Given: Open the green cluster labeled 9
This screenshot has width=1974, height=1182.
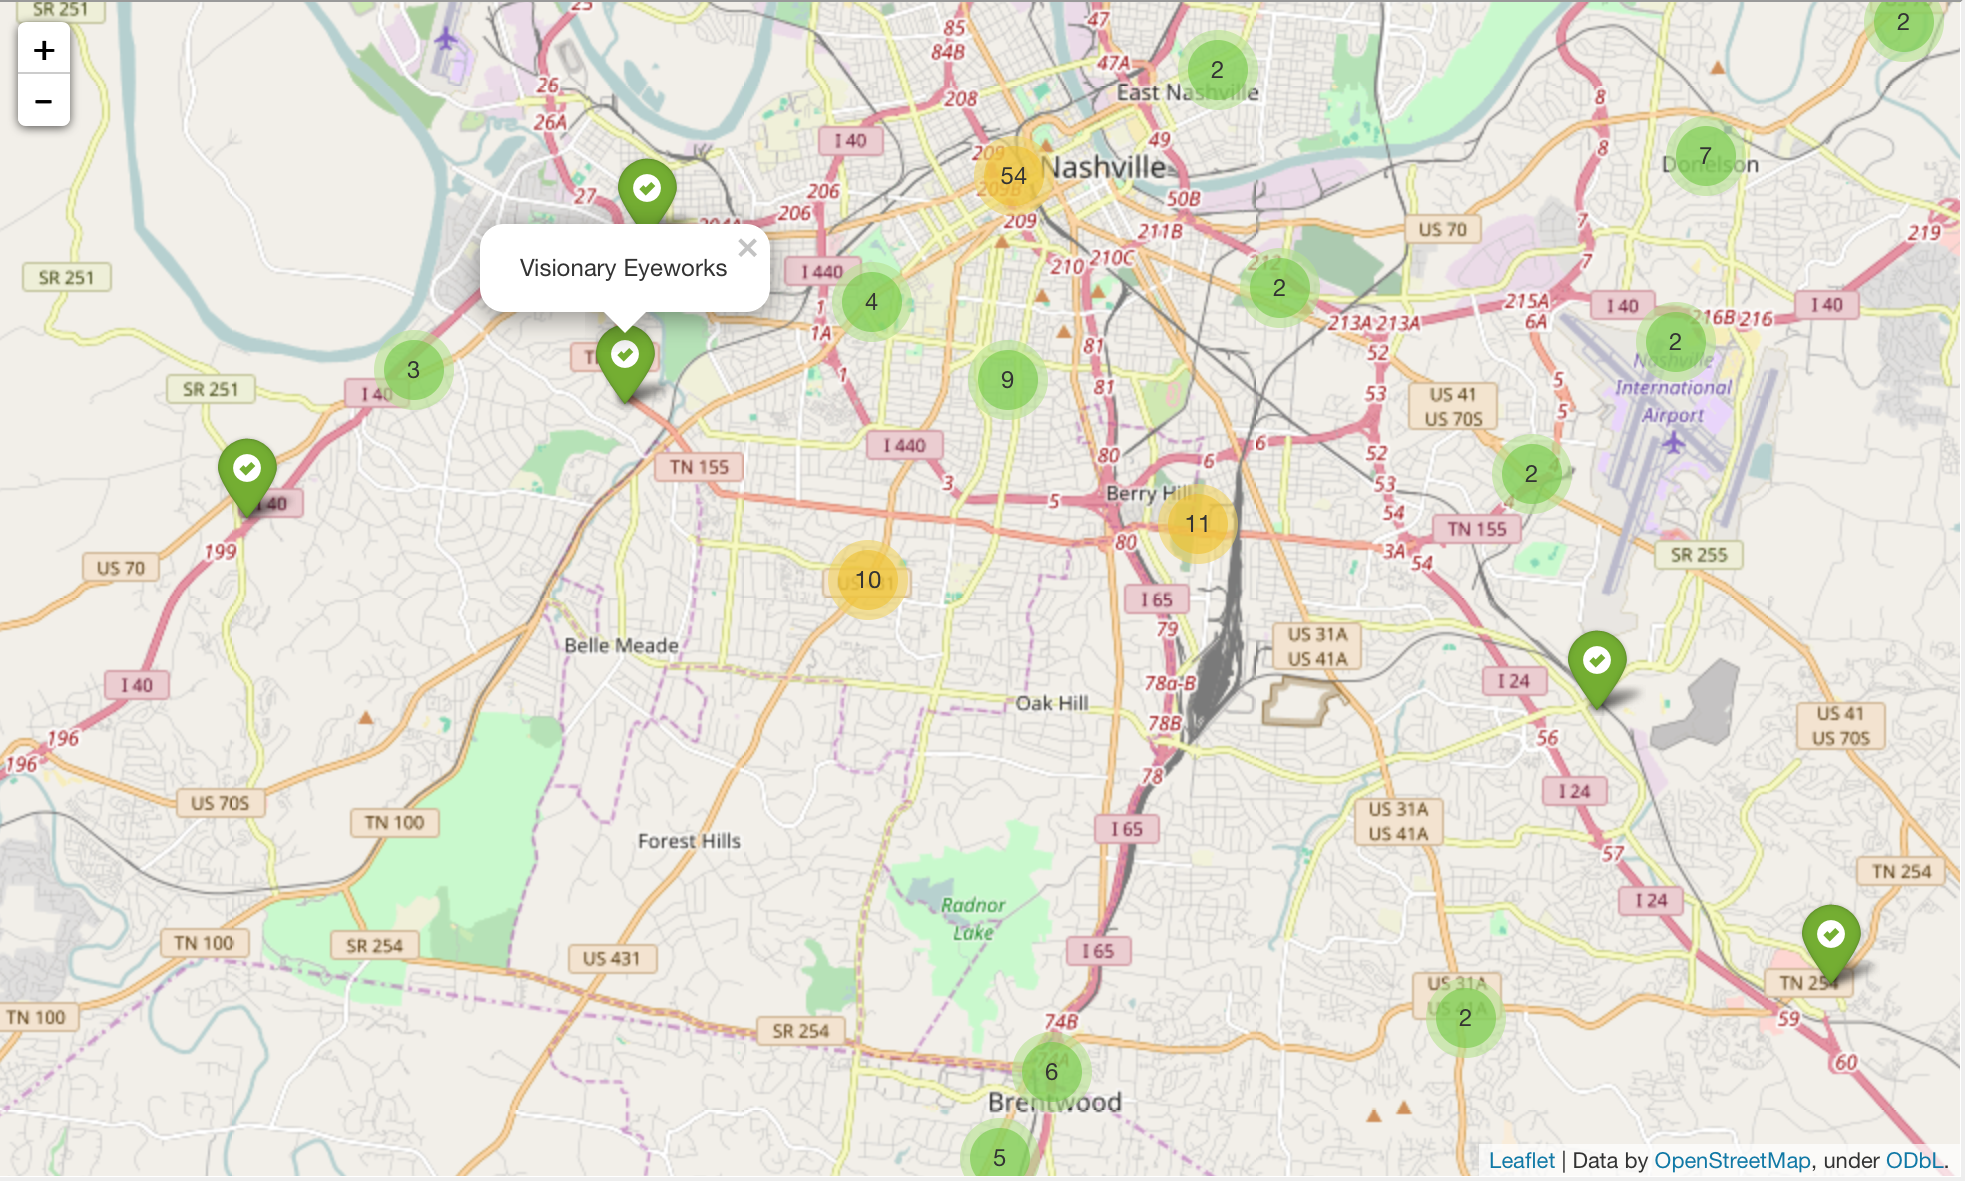Looking at the screenshot, I should pos(1007,380).
